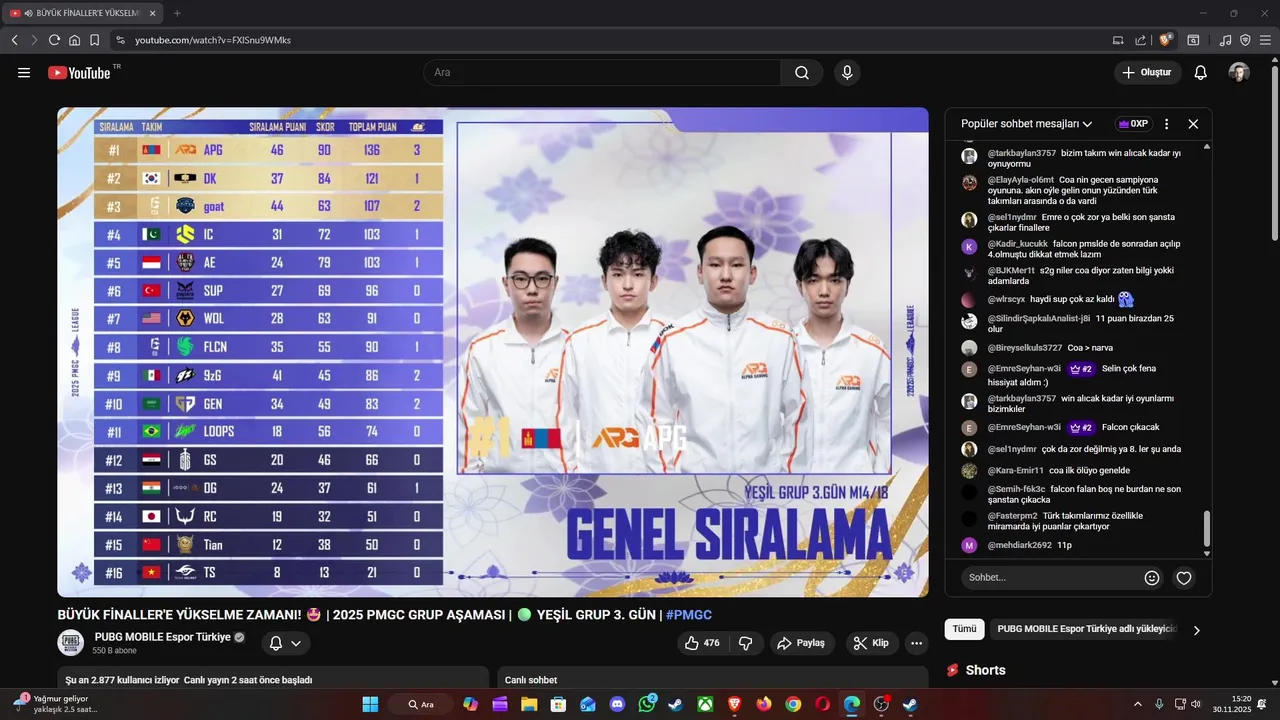Open the browser main menu icon
The height and width of the screenshot is (720, 1280).
(x=1265, y=40)
